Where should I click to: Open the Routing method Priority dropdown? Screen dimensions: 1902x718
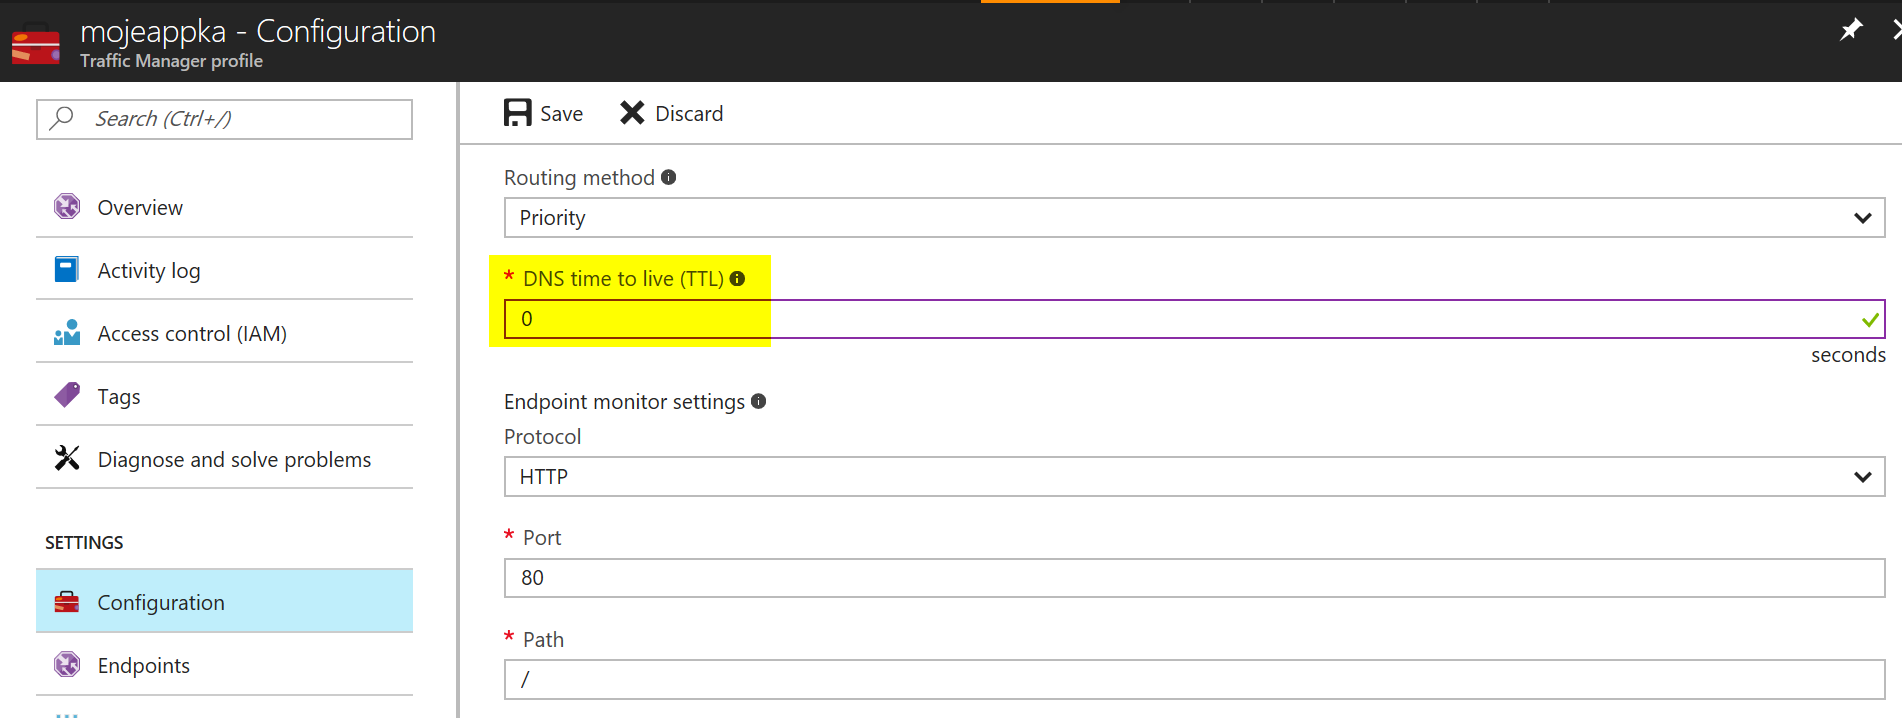(x=1194, y=217)
